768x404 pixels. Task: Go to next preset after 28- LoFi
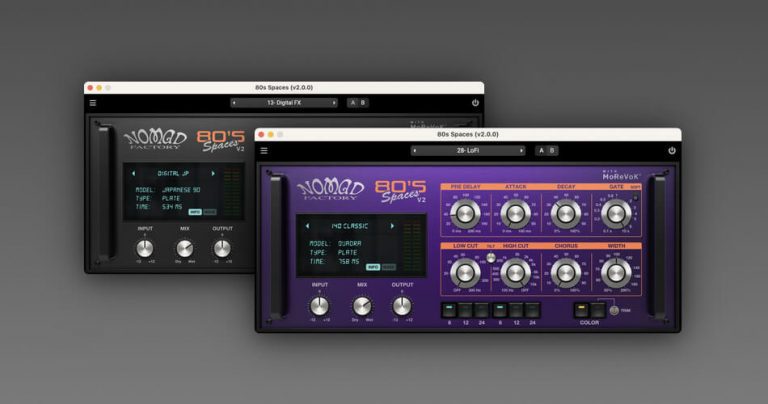click(521, 151)
